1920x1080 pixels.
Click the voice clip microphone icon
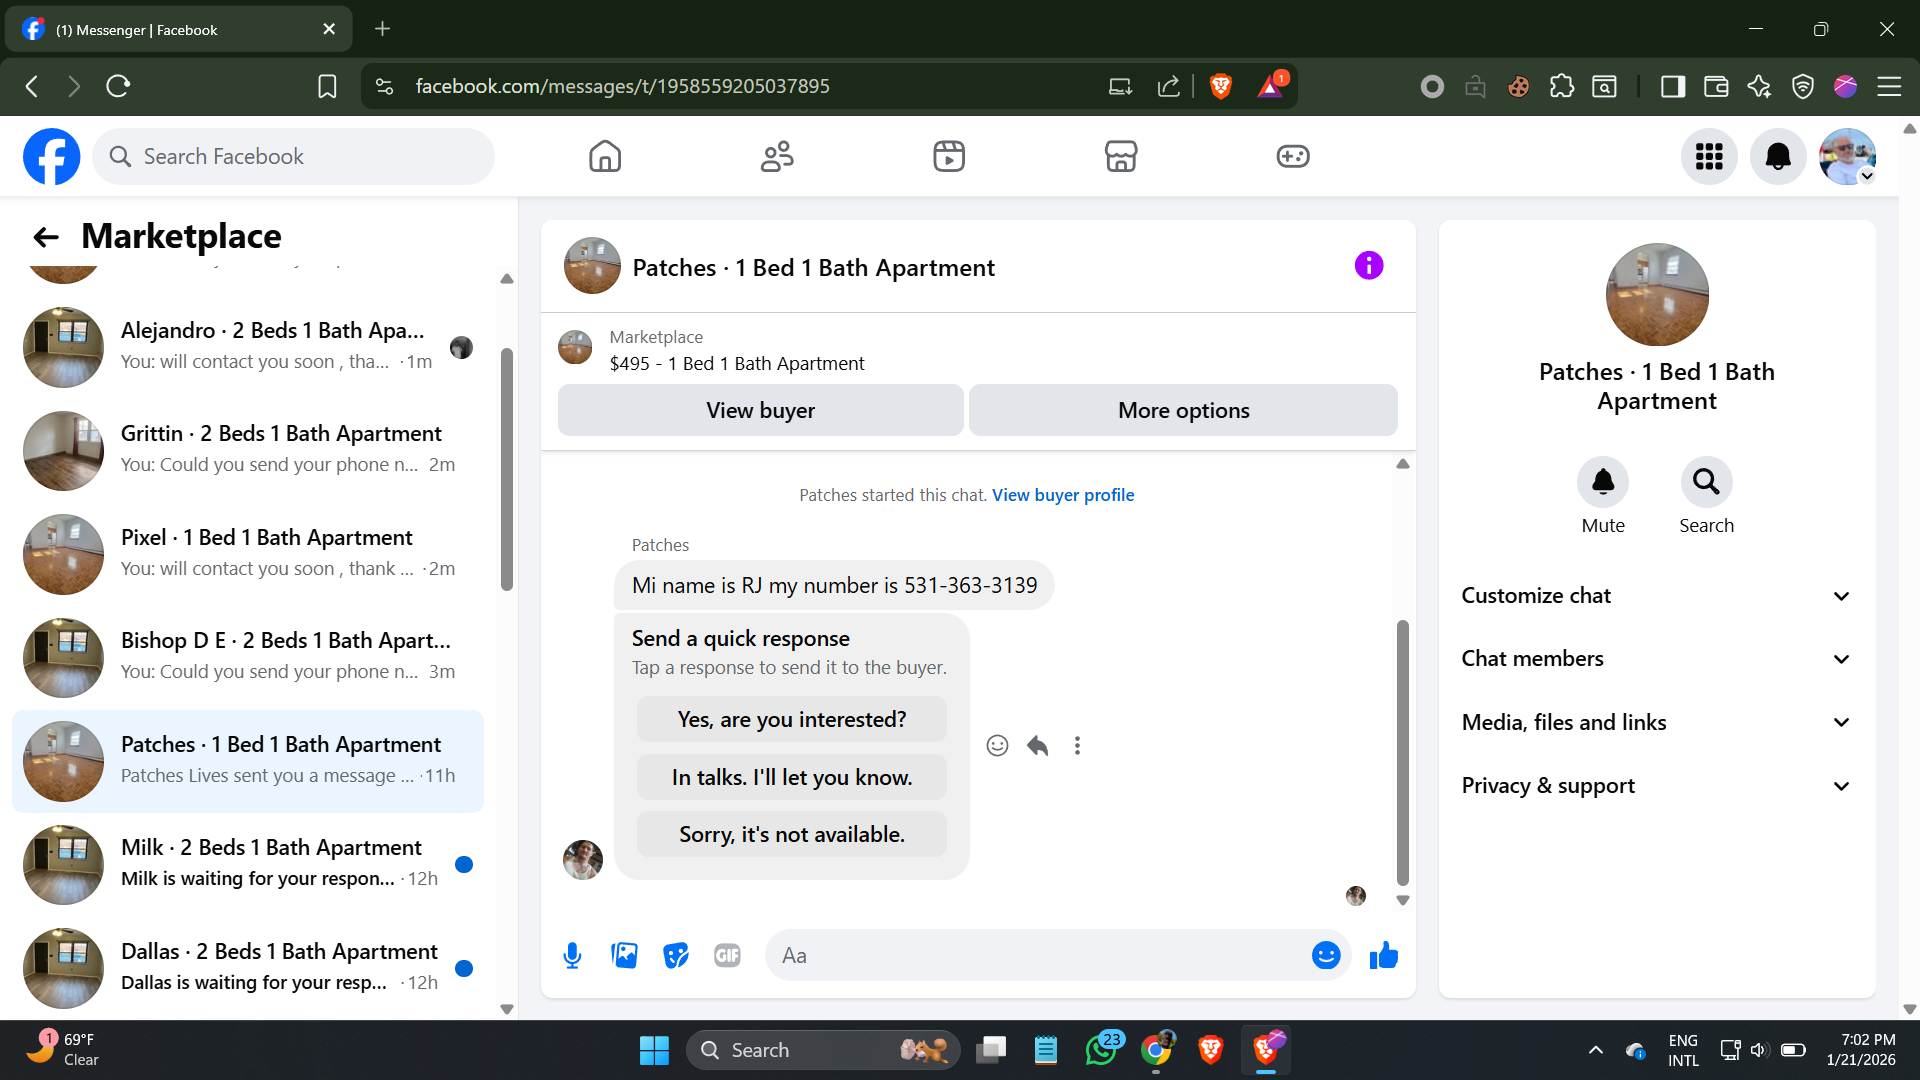tap(572, 956)
